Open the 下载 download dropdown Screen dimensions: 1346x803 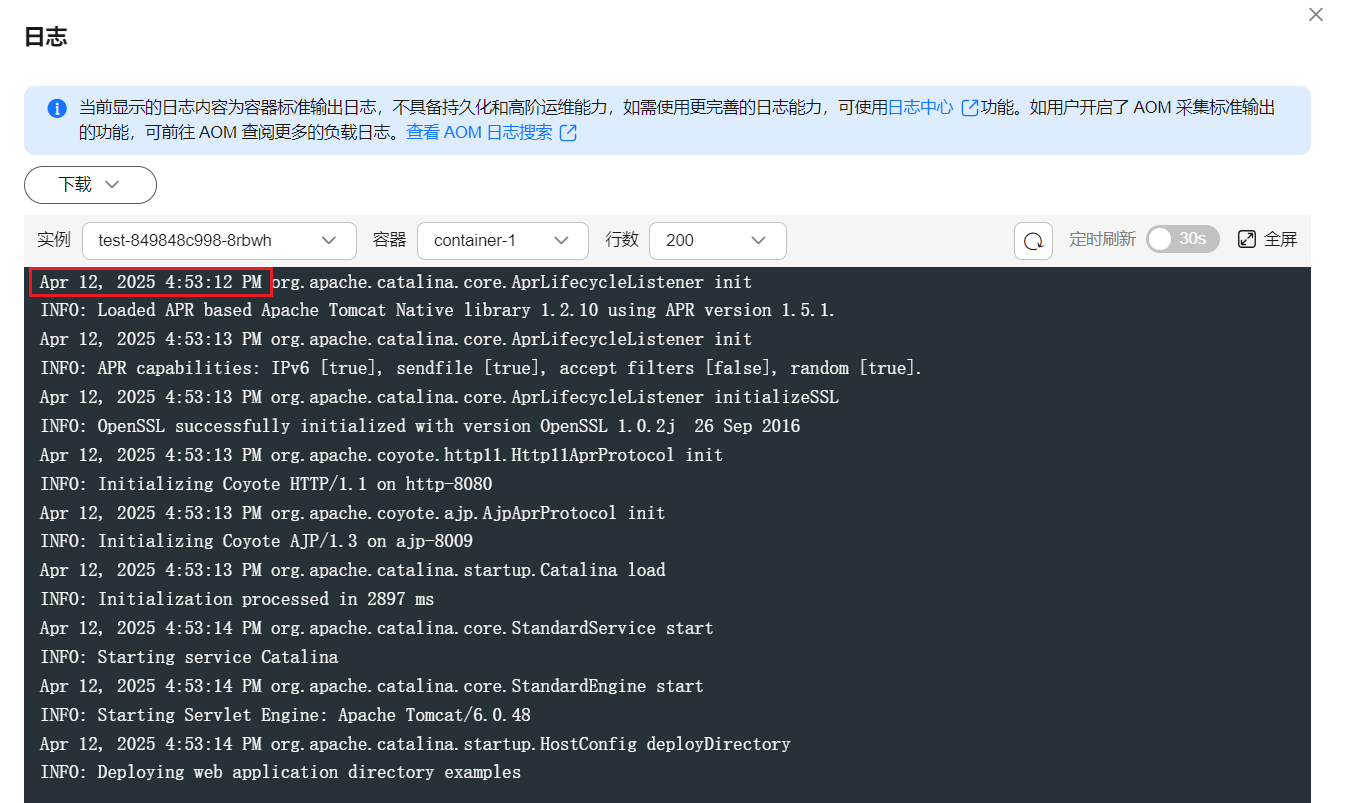point(90,185)
